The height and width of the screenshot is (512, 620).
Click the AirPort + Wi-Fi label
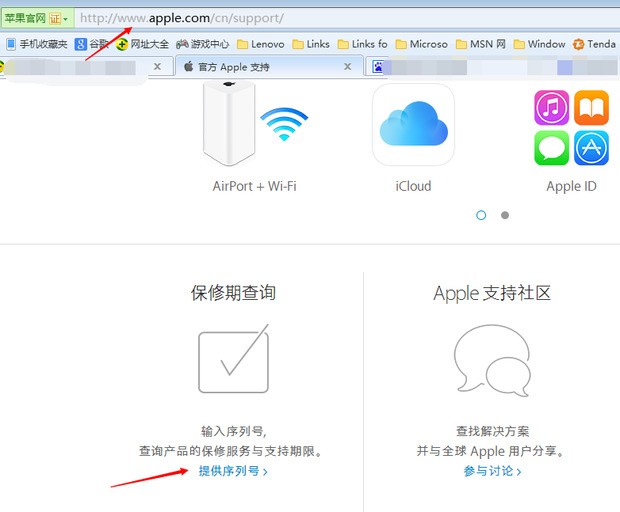(x=255, y=186)
